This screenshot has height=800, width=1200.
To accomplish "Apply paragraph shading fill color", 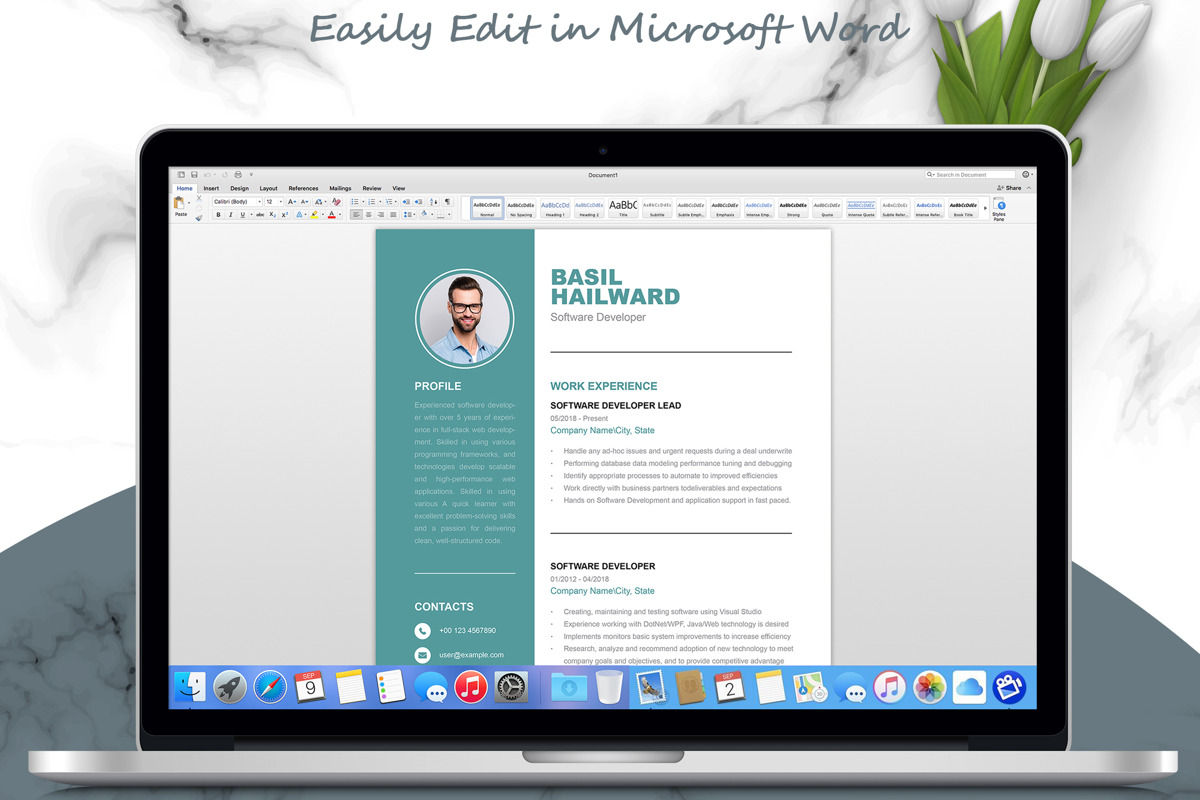I will [424, 214].
